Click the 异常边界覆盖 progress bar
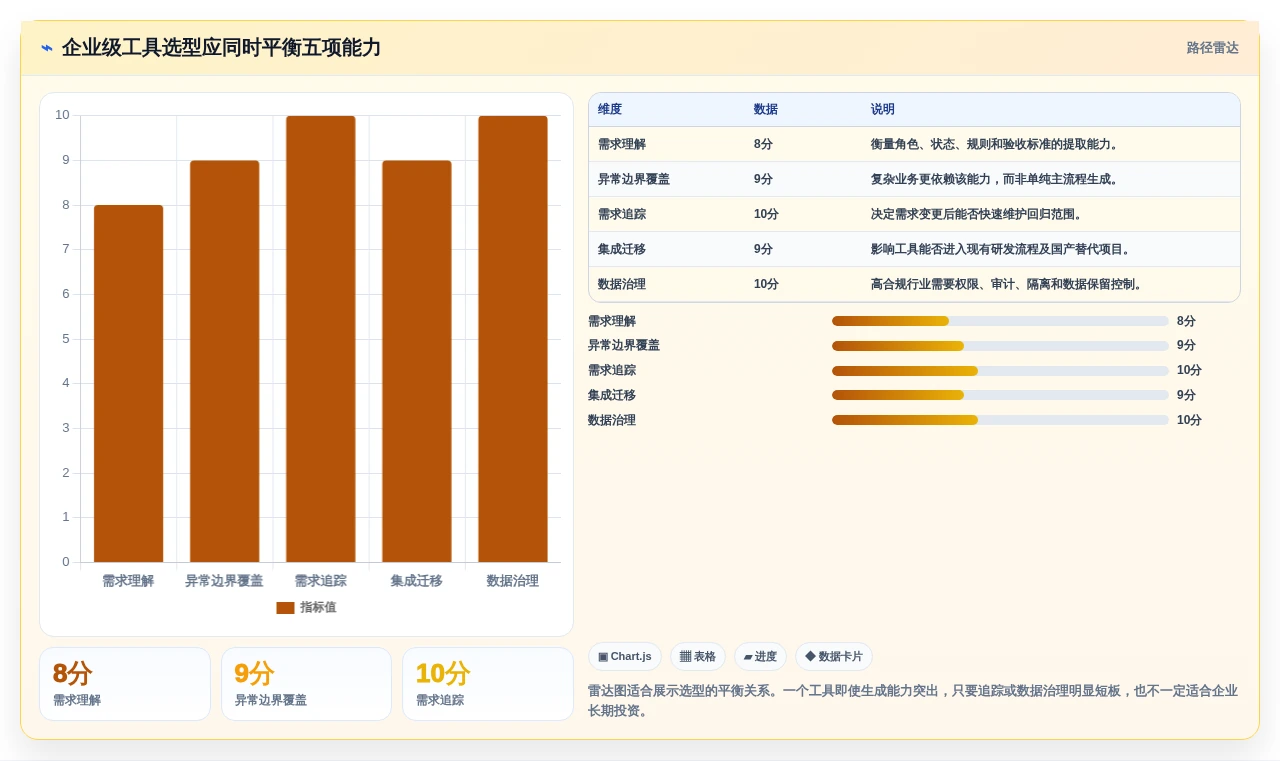Image resolution: width=1280 pixels, height=761 pixels. pyautogui.click(x=1000, y=346)
